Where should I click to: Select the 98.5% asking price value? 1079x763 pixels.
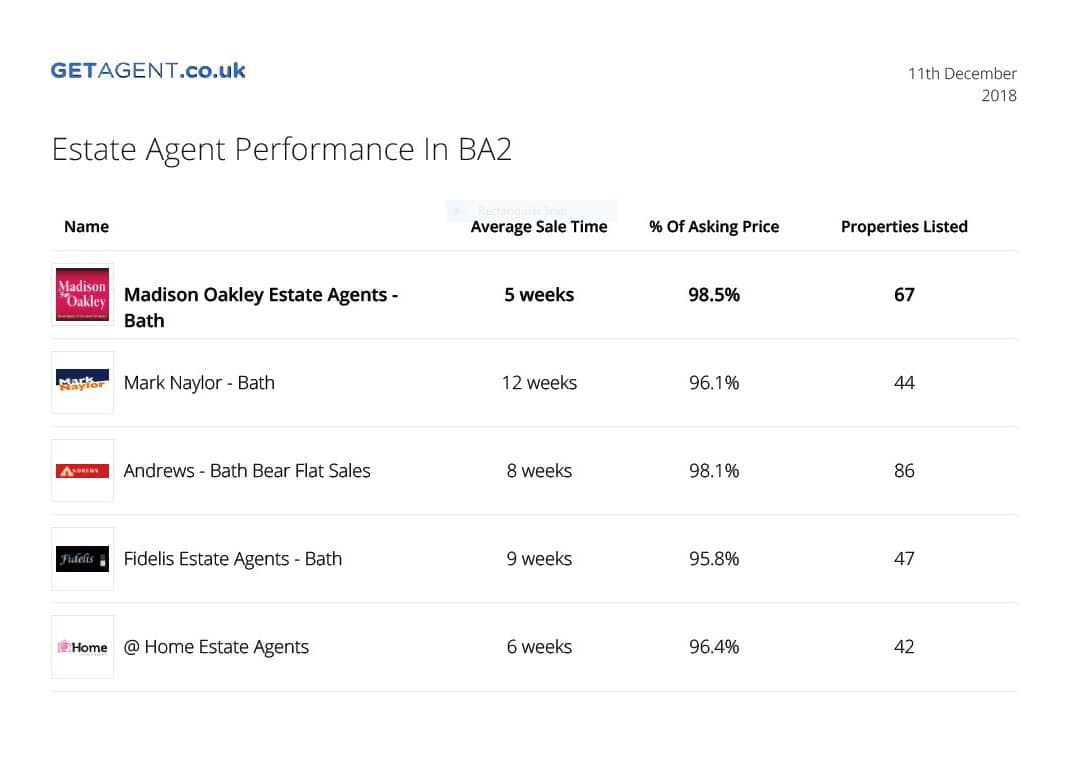coord(714,294)
